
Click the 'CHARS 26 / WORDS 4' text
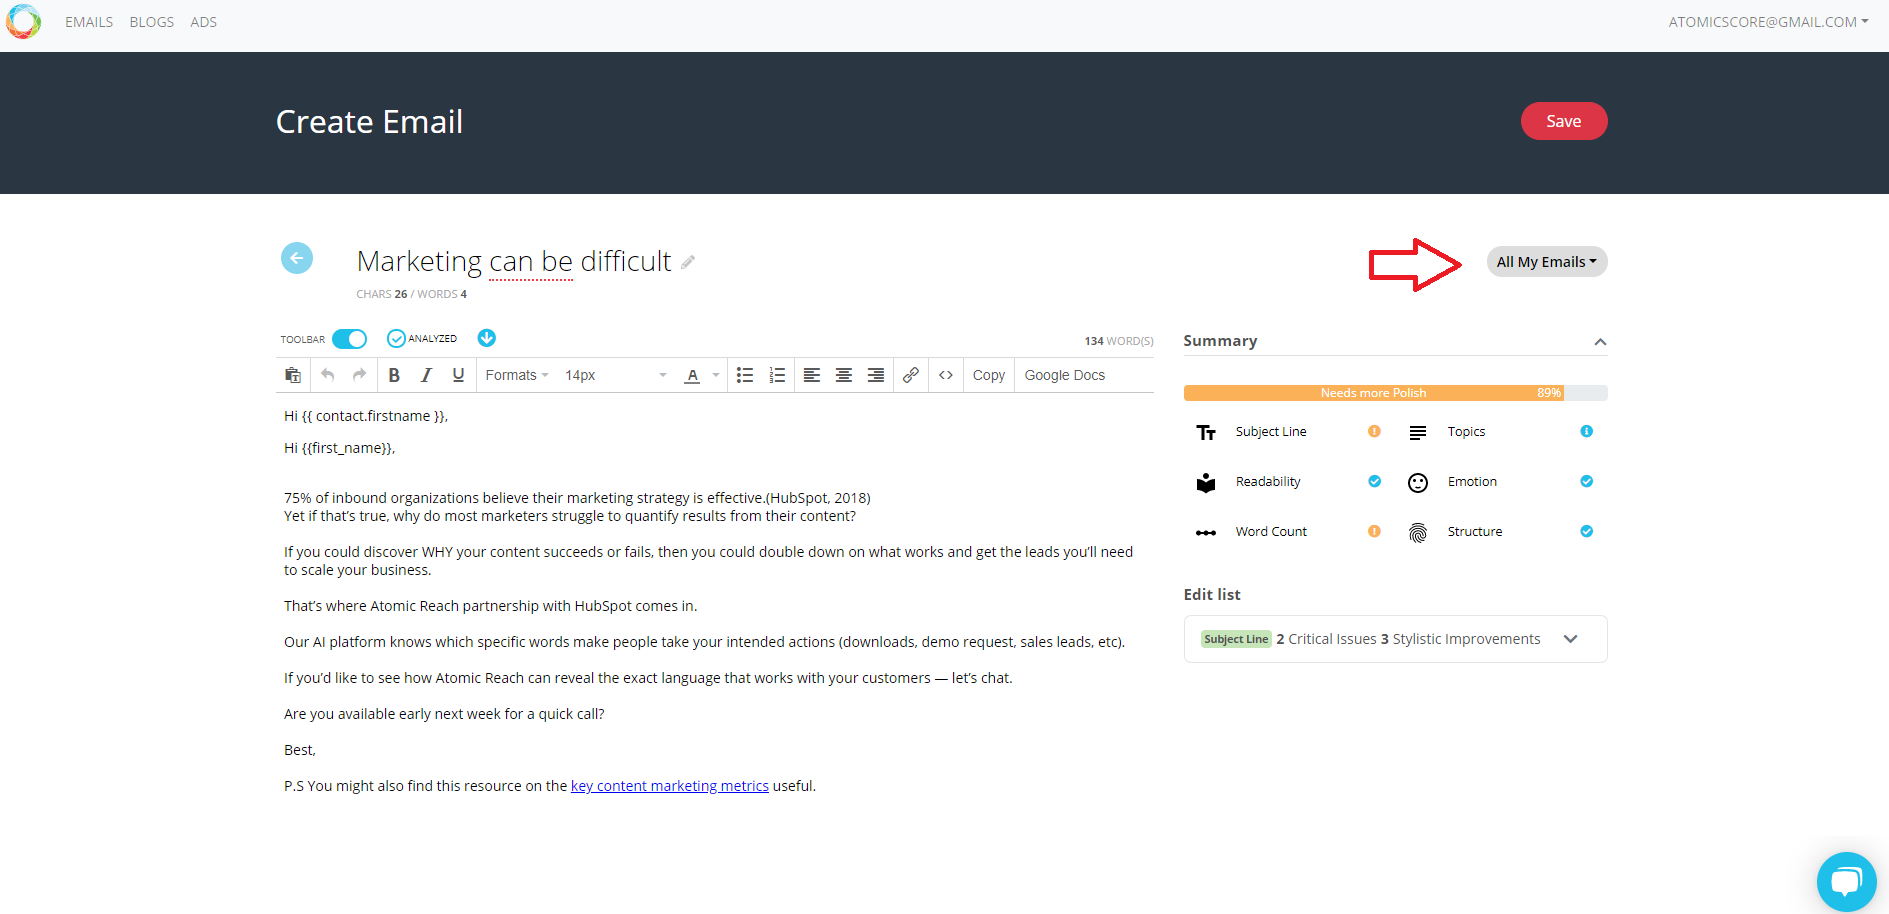pyautogui.click(x=411, y=294)
